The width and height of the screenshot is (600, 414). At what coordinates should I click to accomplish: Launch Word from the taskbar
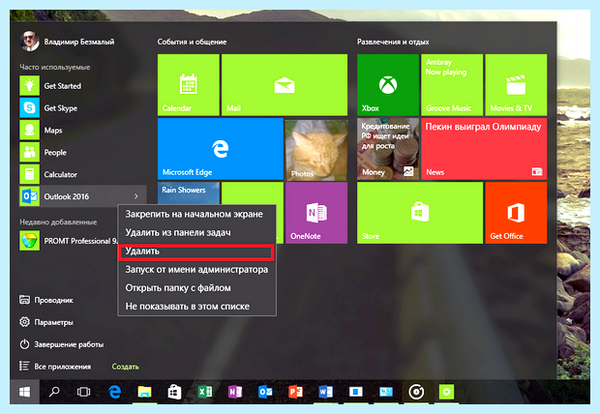(326, 392)
